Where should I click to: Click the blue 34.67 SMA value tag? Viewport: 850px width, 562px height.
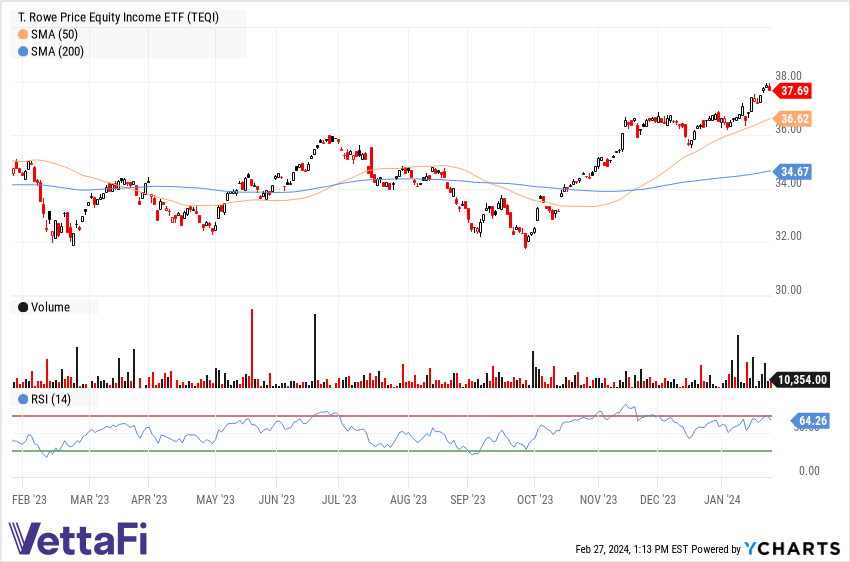[792, 172]
